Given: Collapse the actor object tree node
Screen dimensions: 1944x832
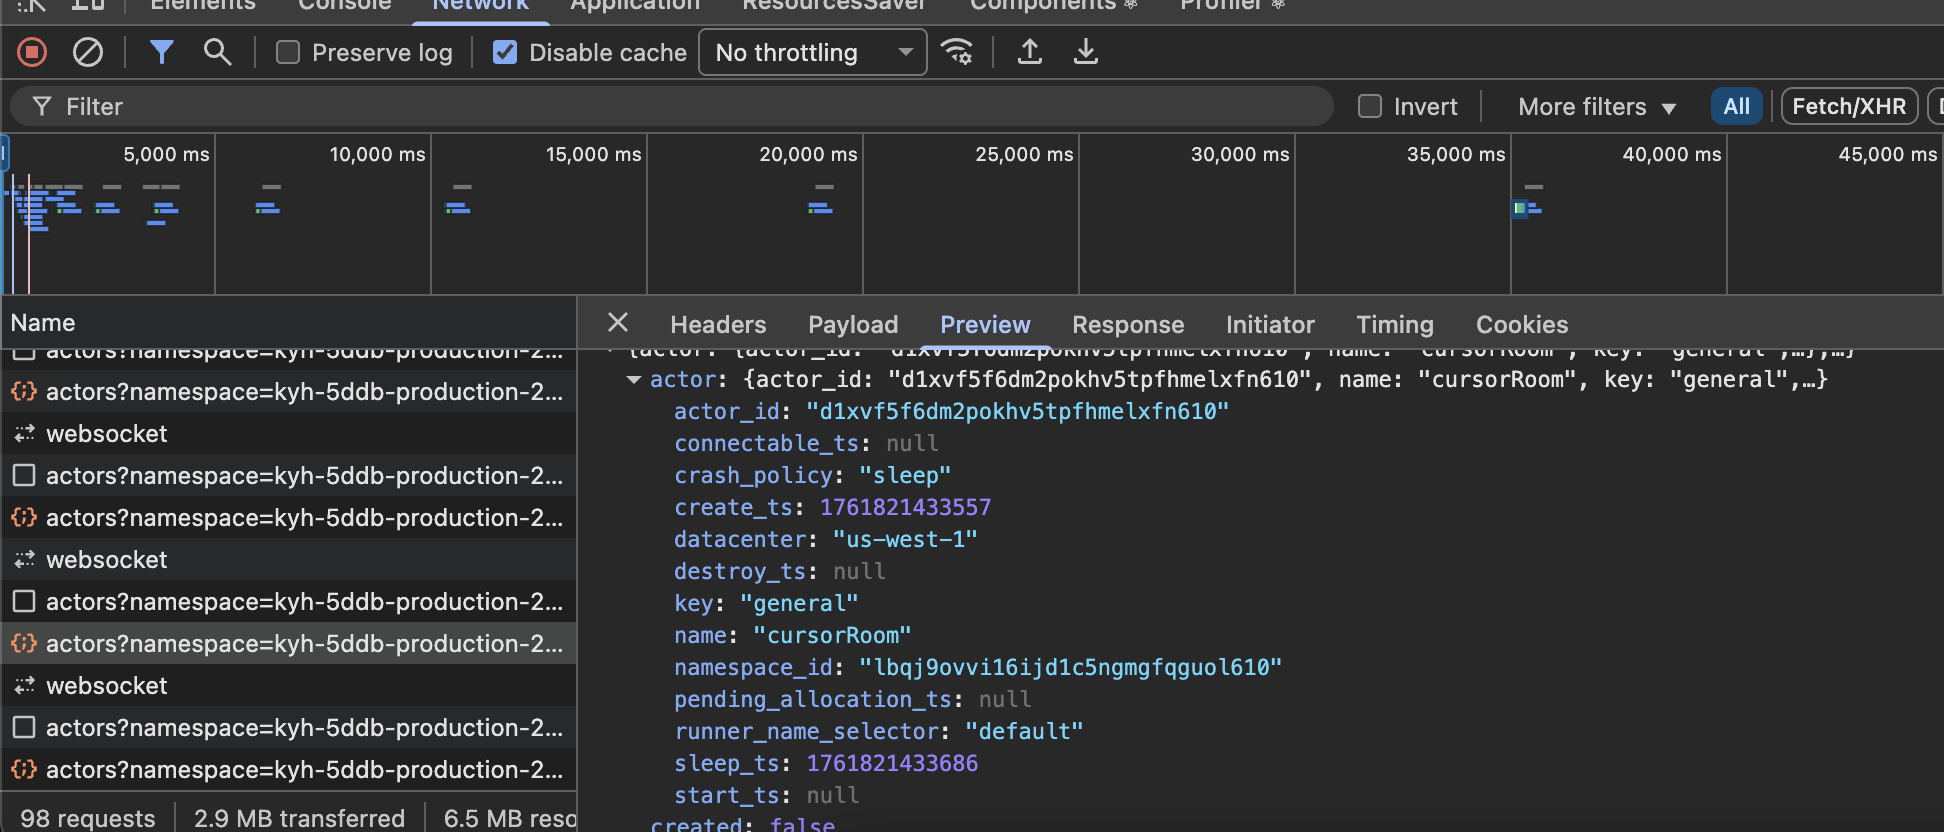Looking at the screenshot, I should (633, 380).
